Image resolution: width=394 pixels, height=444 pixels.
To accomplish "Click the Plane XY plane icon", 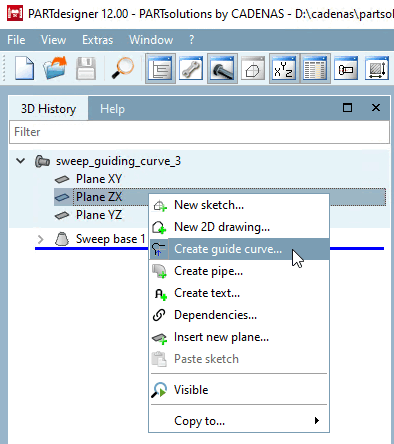I will tap(62, 179).
